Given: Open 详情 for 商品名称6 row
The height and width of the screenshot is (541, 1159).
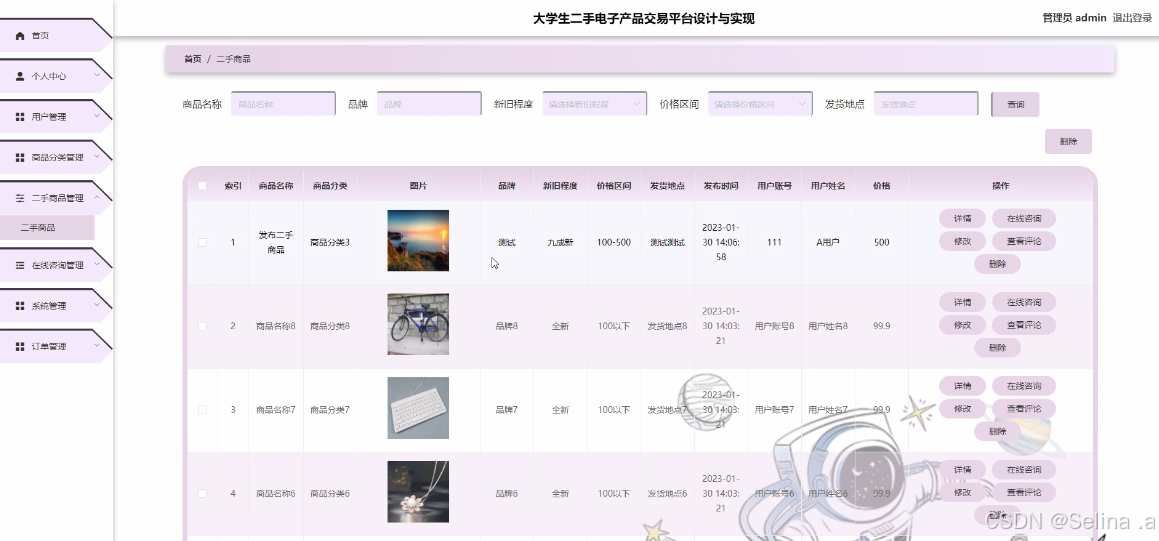Looking at the screenshot, I should click(x=962, y=469).
